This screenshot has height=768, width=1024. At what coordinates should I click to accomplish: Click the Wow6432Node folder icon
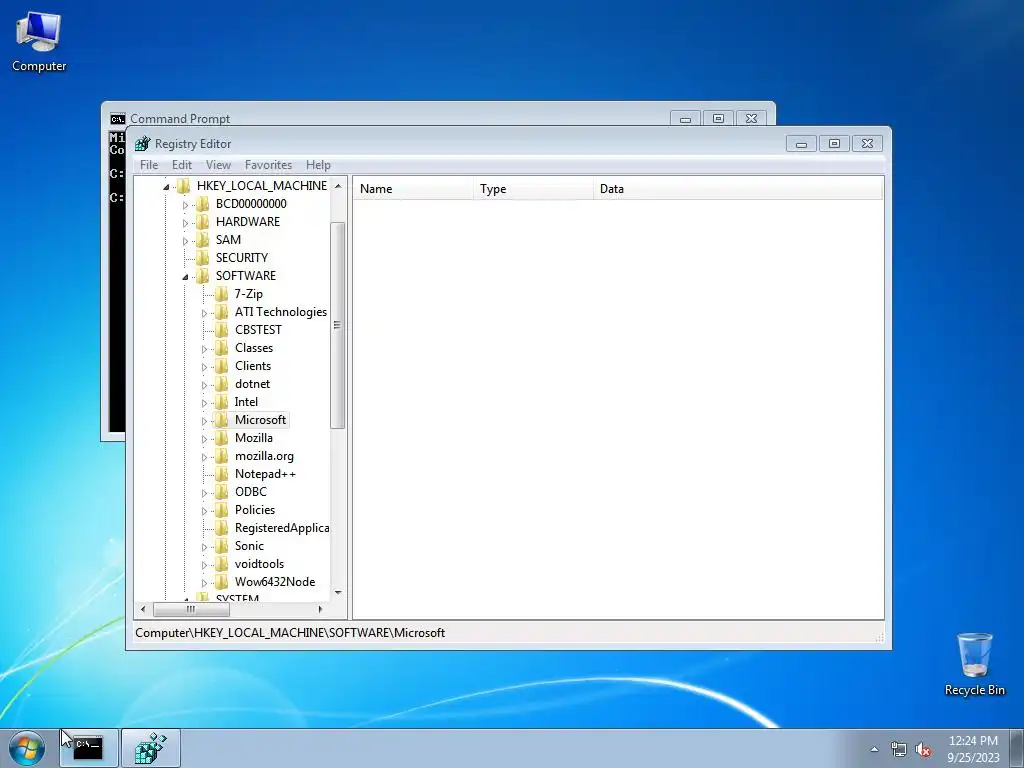pos(222,582)
